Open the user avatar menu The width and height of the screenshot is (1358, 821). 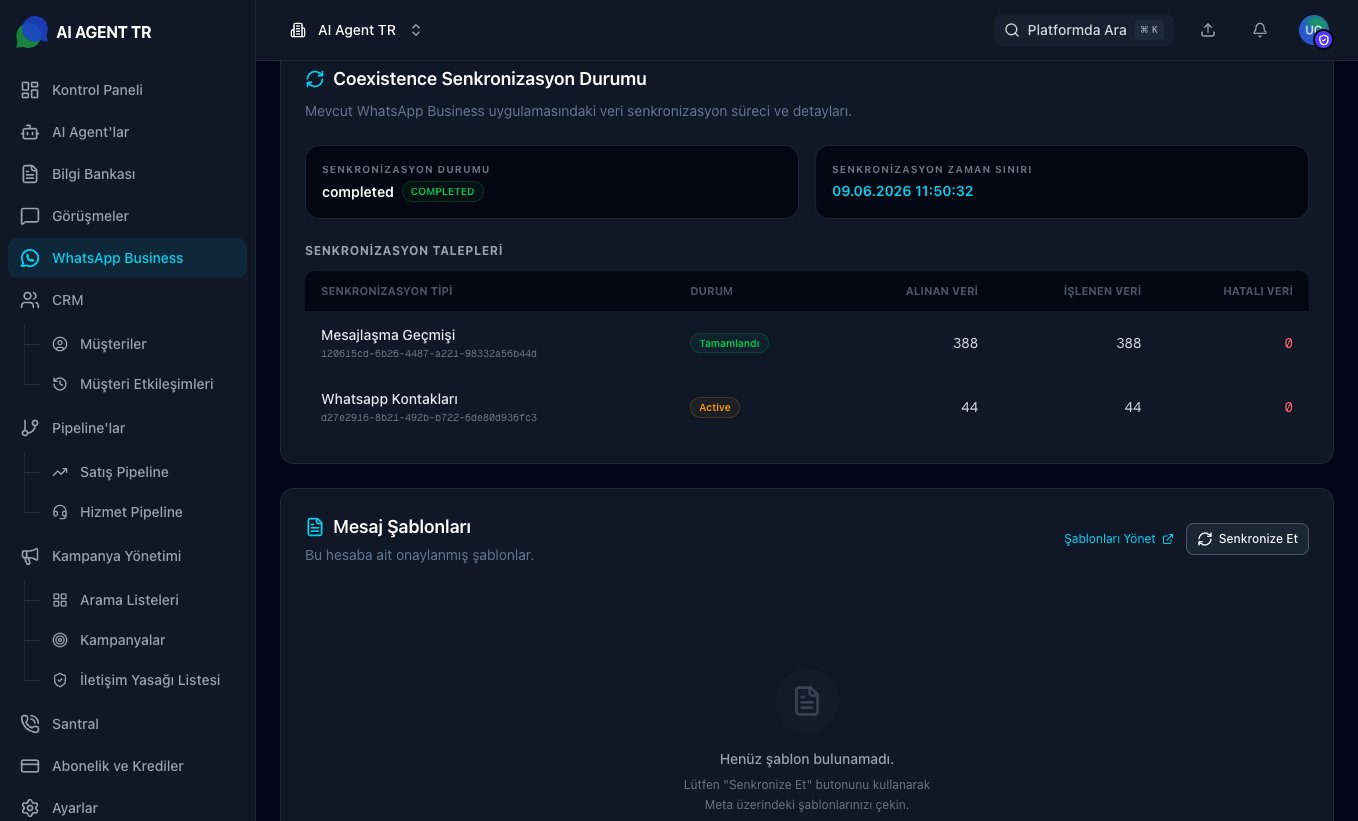pyautogui.click(x=1314, y=30)
